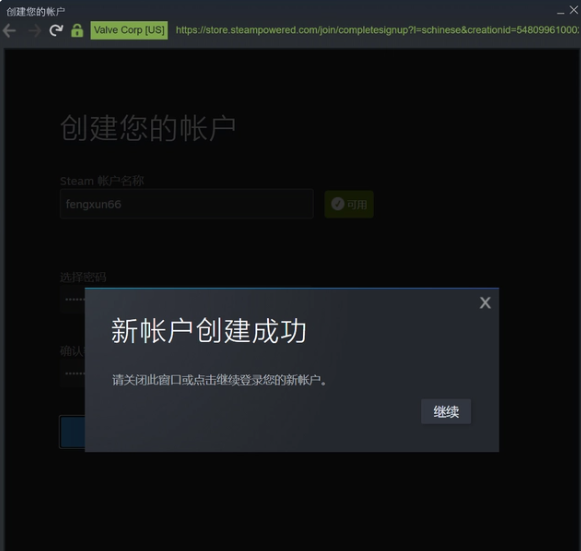
Task: Click the 请关闭此窗口 message text
Action: (219, 380)
